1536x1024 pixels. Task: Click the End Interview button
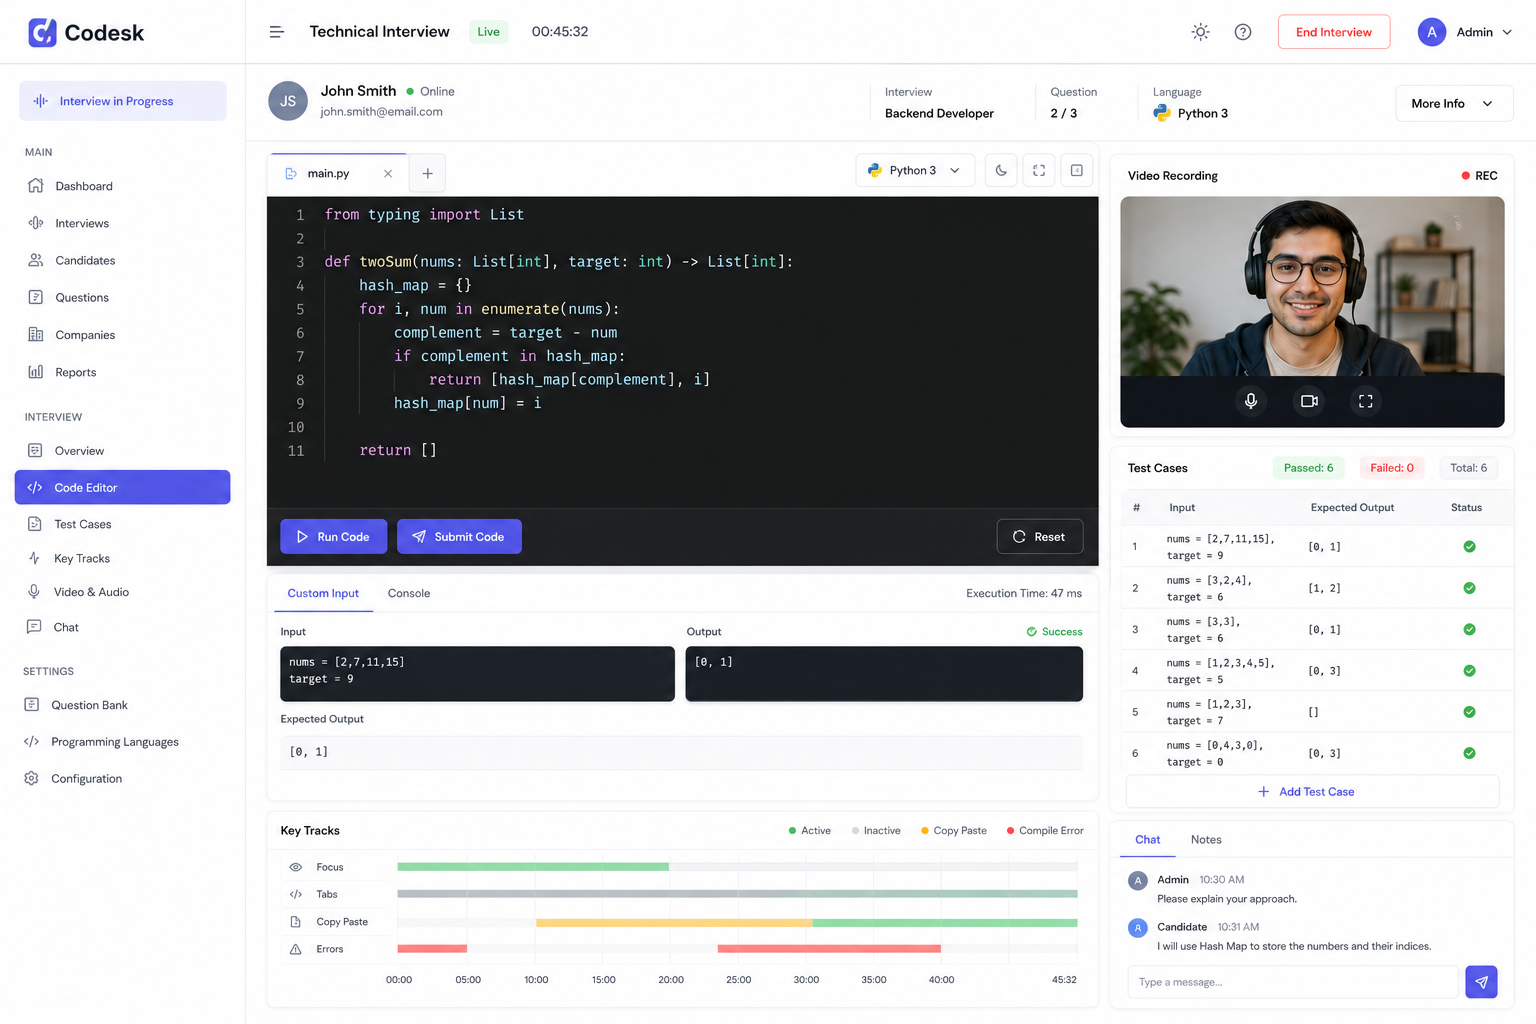coord(1334,32)
